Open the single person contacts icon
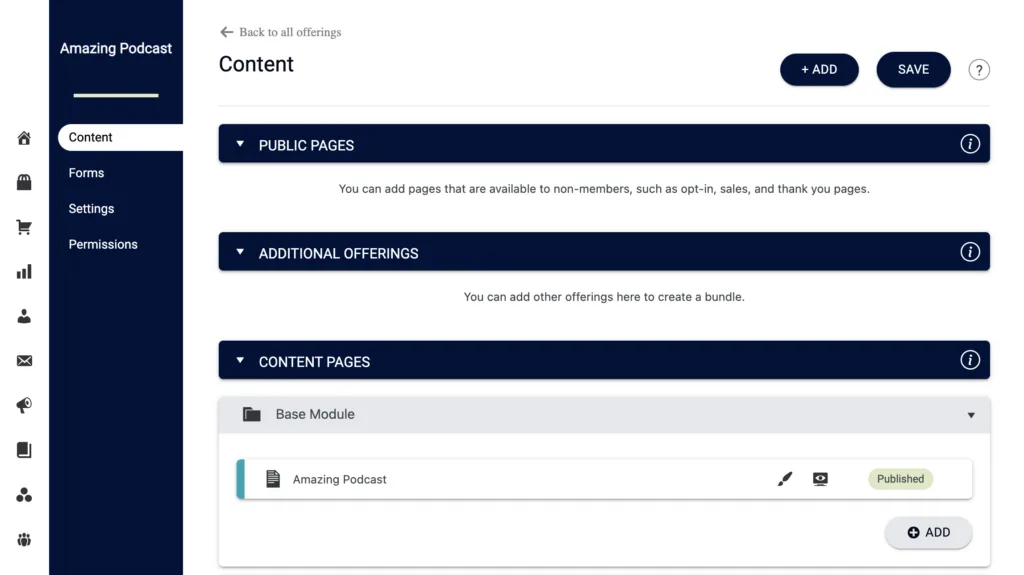 [24, 316]
